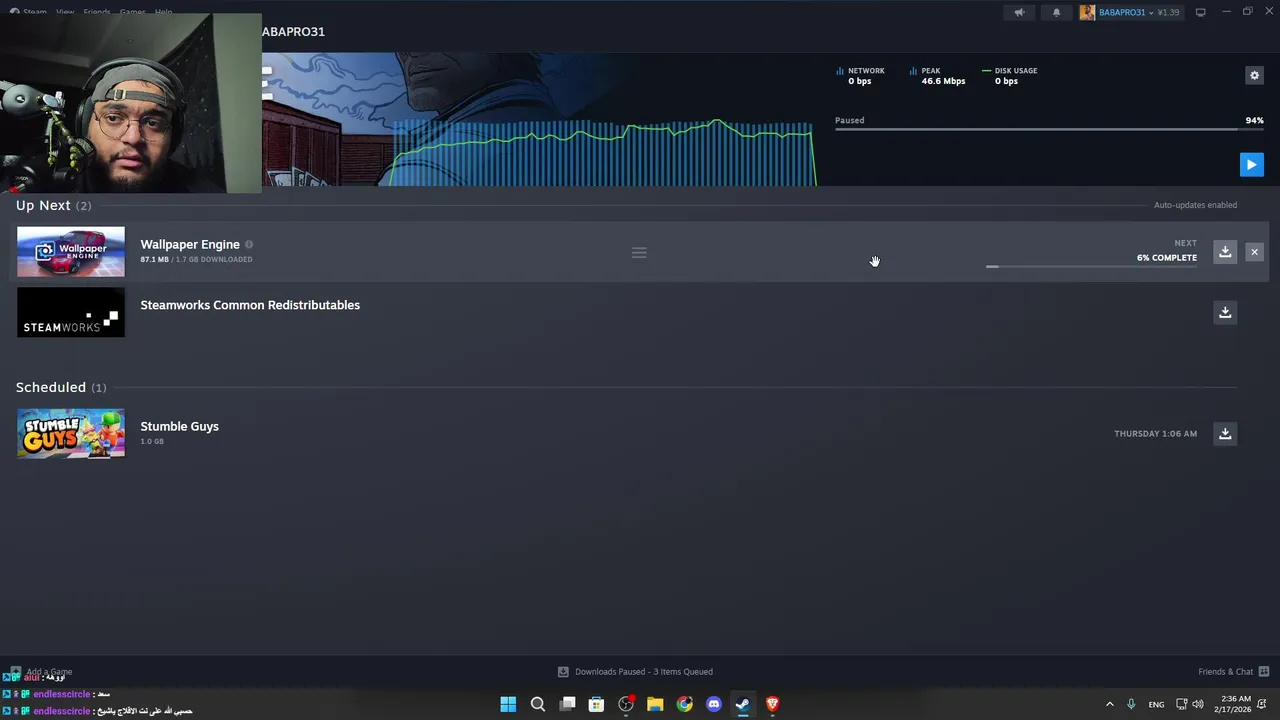Image resolution: width=1280 pixels, height=720 pixels.
Task: Switch to Big Picture mode icon
Action: point(1200,12)
